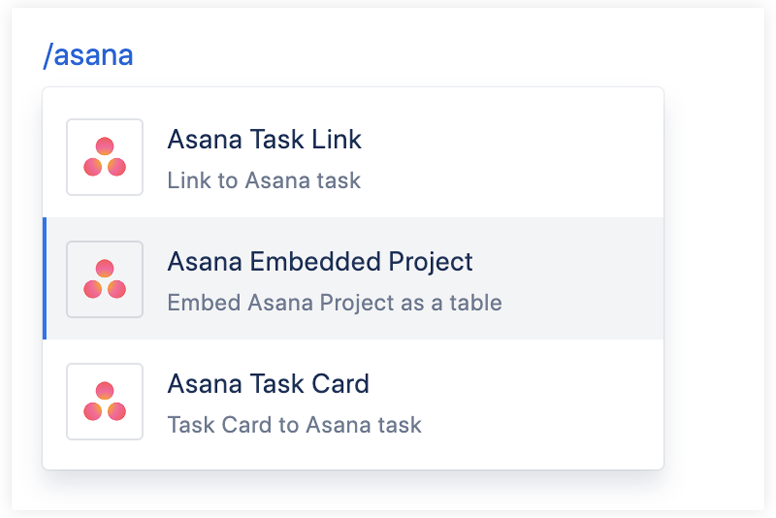Click empty space right of Asana Task Link title
The height and width of the screenshot is (518, 776).
coord(520,140)
